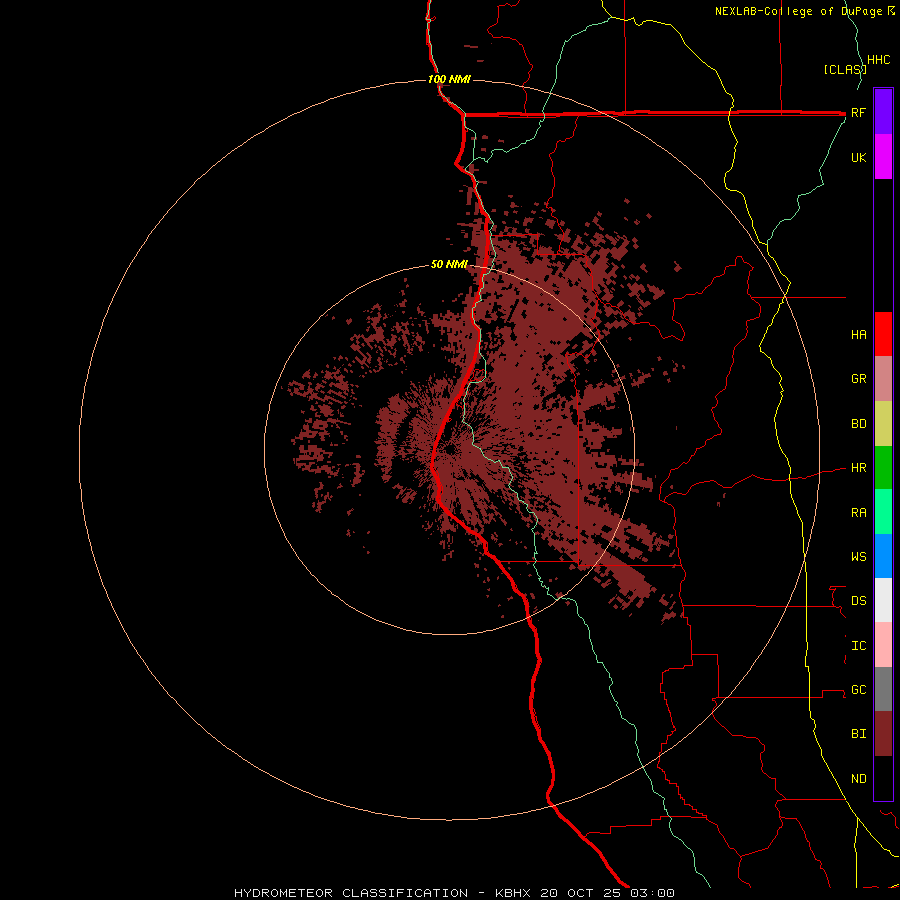Click the "GR" legend label
This screenshot has height=900, width=900.
[858, 379]
